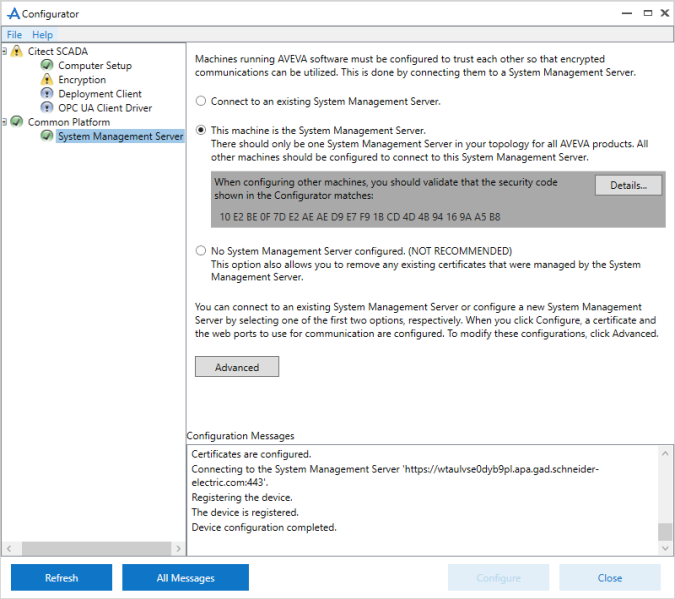Viewport: 675px width, 599px height.
Task: Open the Help menu
Action: (x=42, y=35)
